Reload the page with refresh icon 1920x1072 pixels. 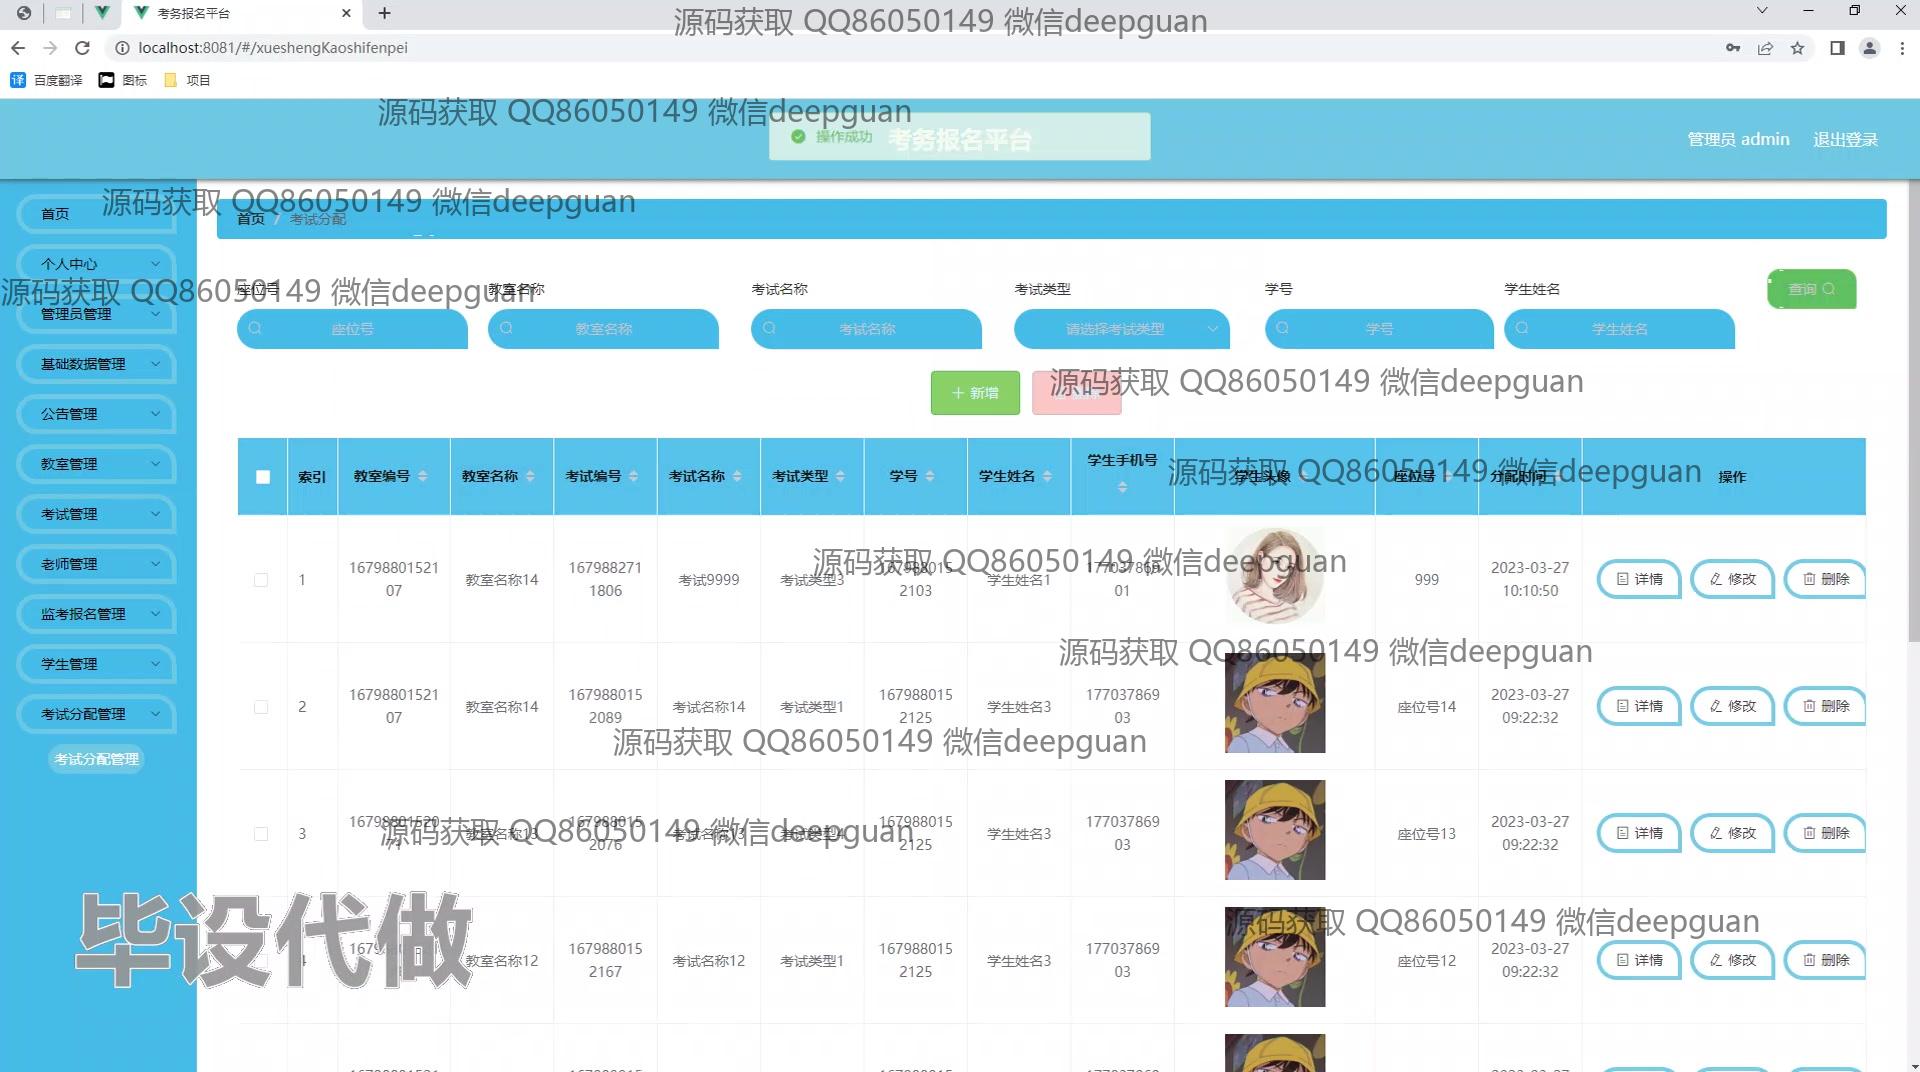(83, 48)
